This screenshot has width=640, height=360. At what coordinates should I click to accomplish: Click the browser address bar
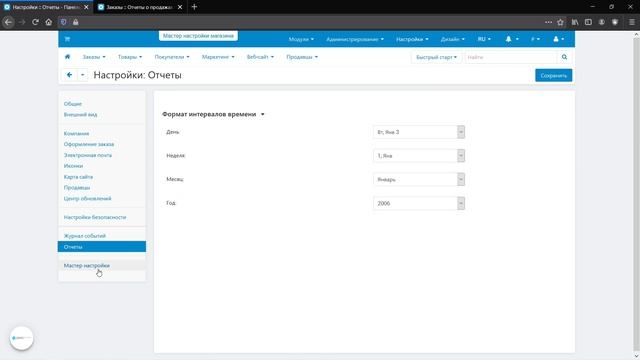point(310,22)
